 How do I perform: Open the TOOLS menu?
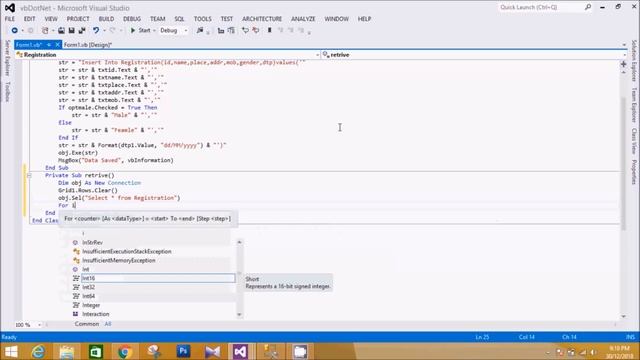(x=202, y=19)
